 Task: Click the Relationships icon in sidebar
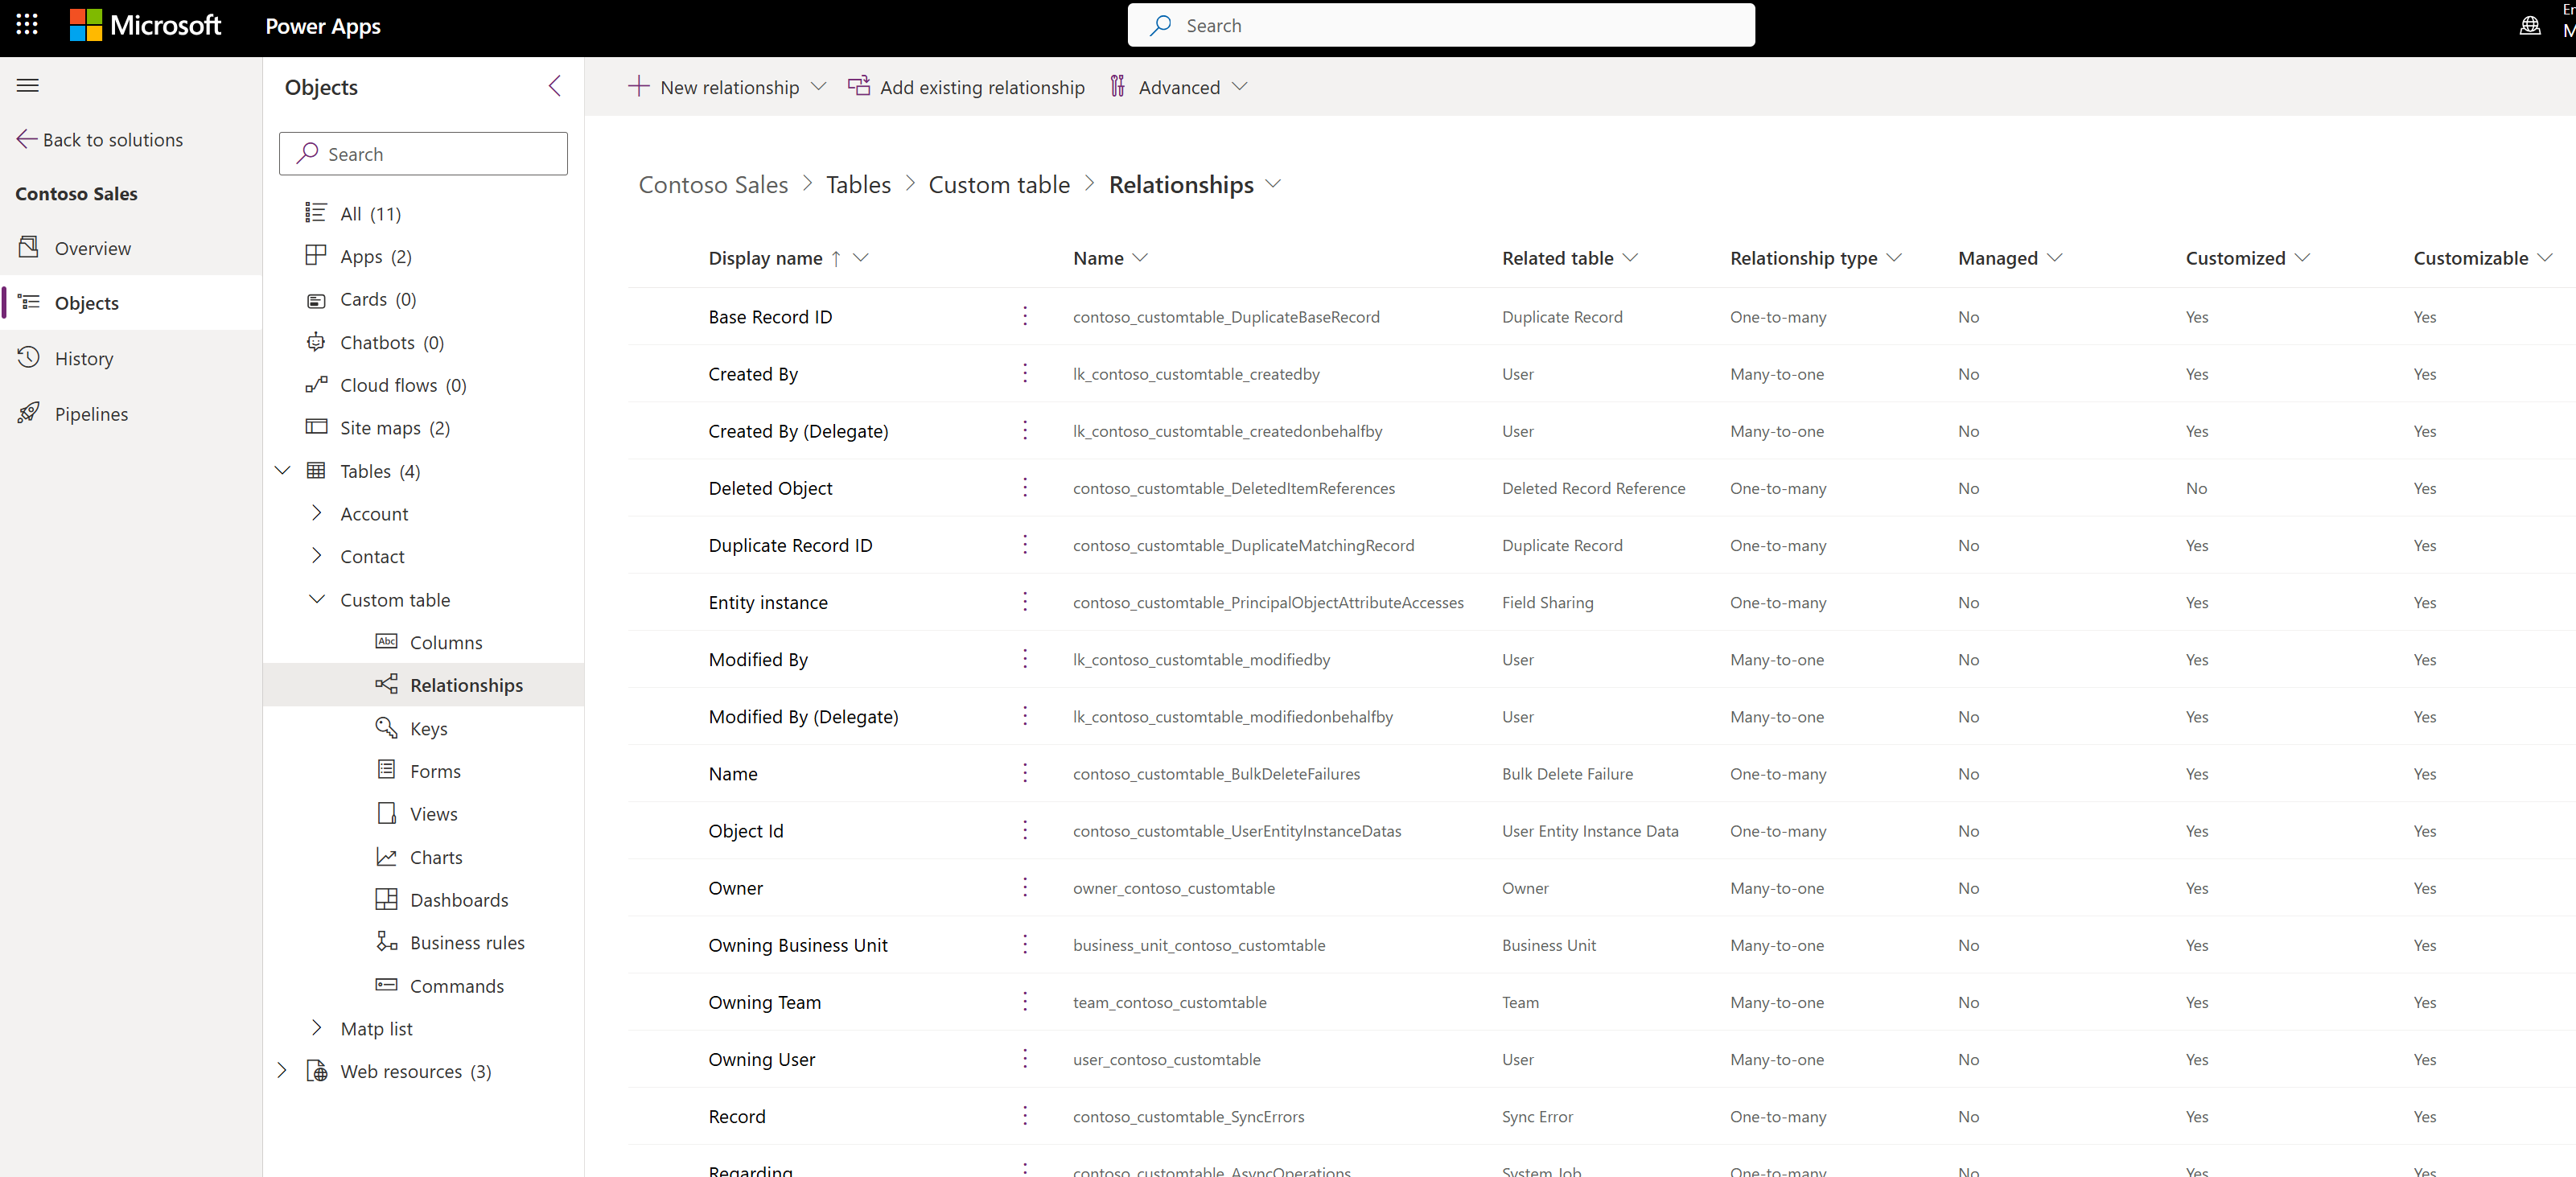pos(385,685)
